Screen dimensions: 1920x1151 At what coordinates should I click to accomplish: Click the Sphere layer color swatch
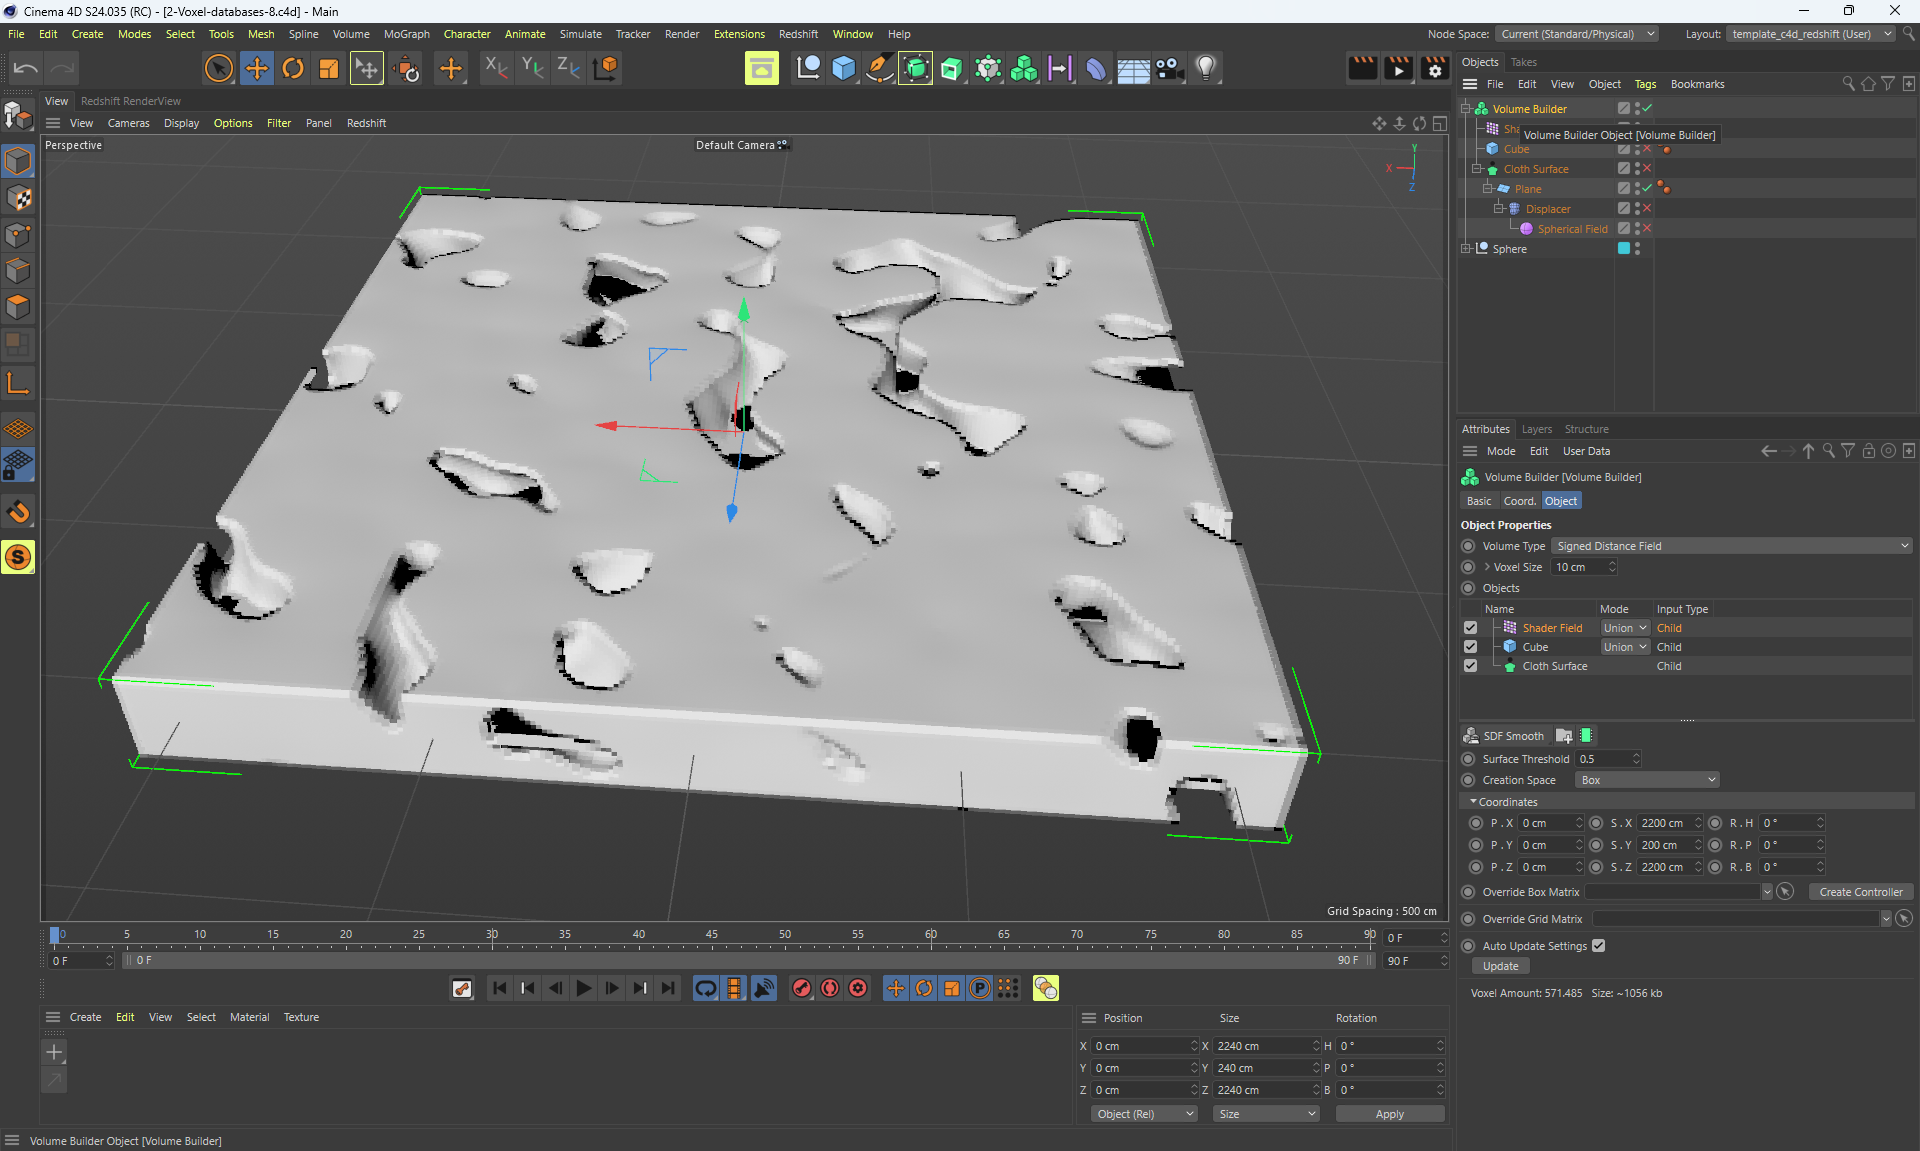tap(1624, 249)
